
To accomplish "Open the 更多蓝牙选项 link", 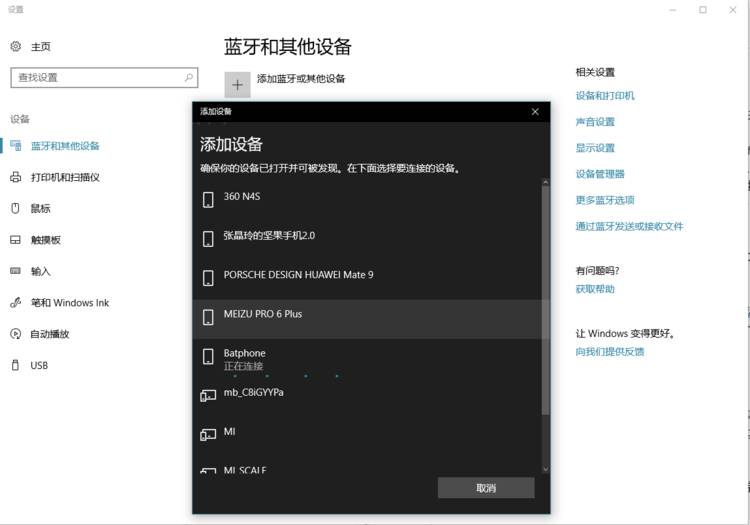I will tap(605, 200).
